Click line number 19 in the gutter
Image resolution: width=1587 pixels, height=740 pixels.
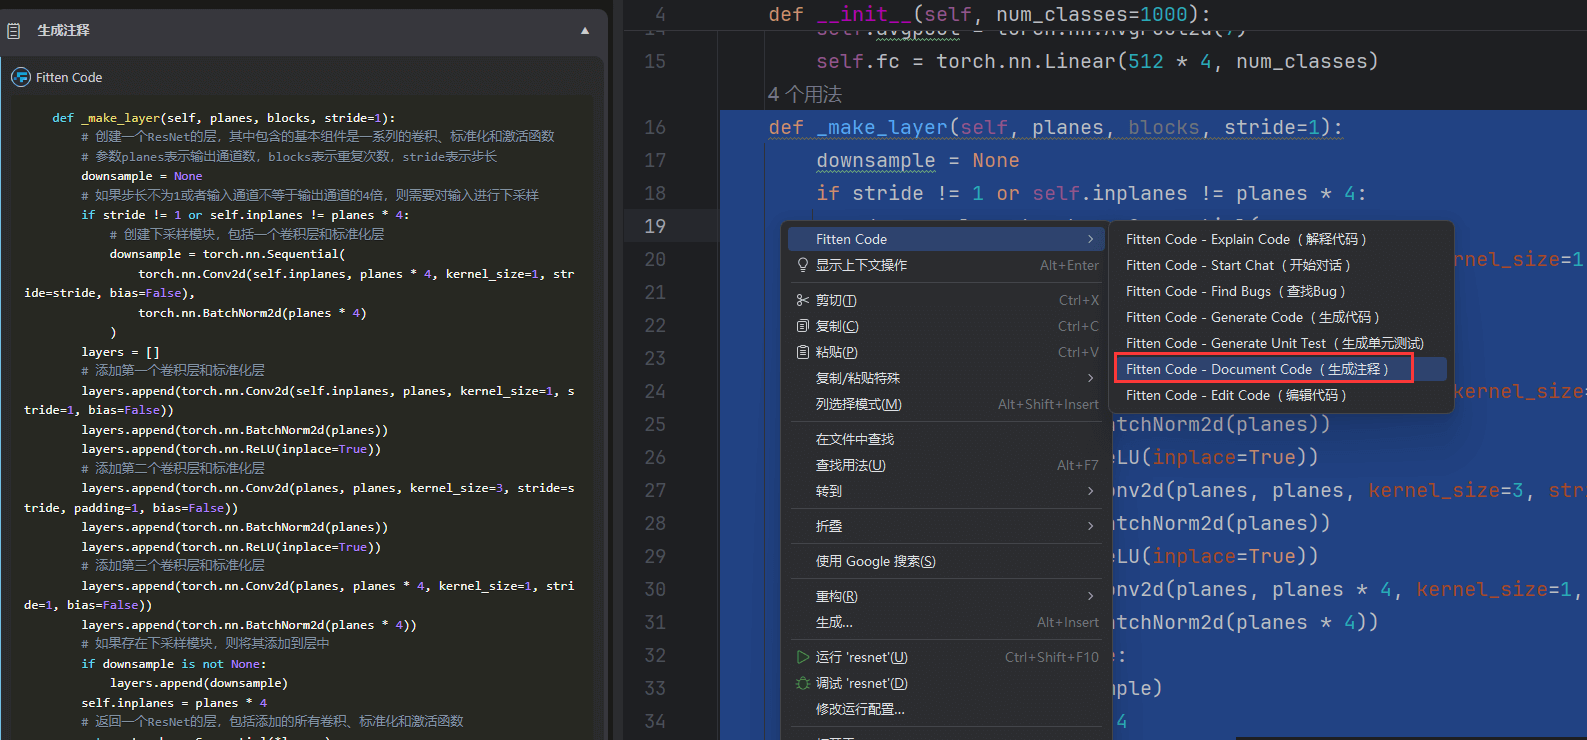click(655, 226)
